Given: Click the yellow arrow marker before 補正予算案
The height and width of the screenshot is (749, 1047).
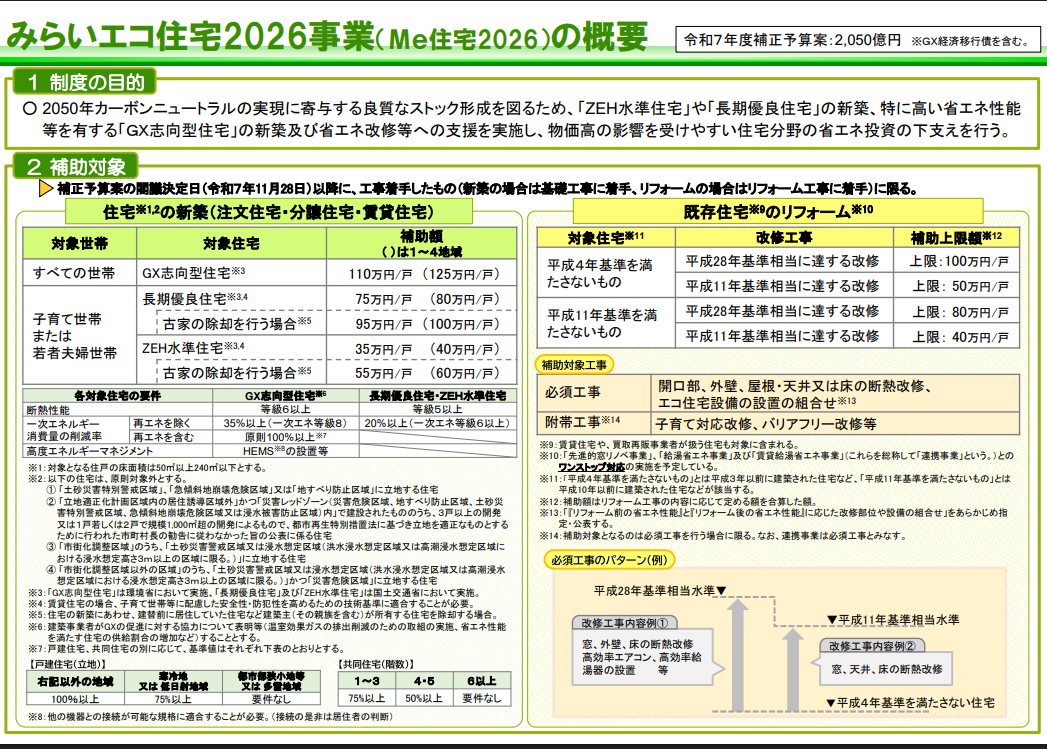Looking at the screenshot, I should (x=45, y=187).
